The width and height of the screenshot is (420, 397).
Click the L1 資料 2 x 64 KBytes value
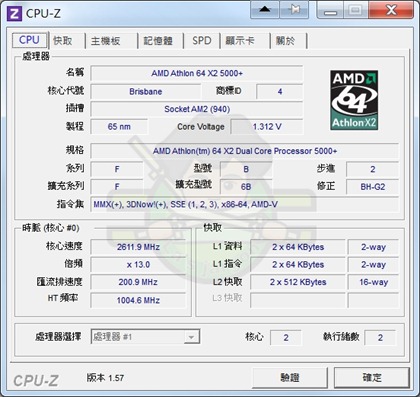click(298, 247)
